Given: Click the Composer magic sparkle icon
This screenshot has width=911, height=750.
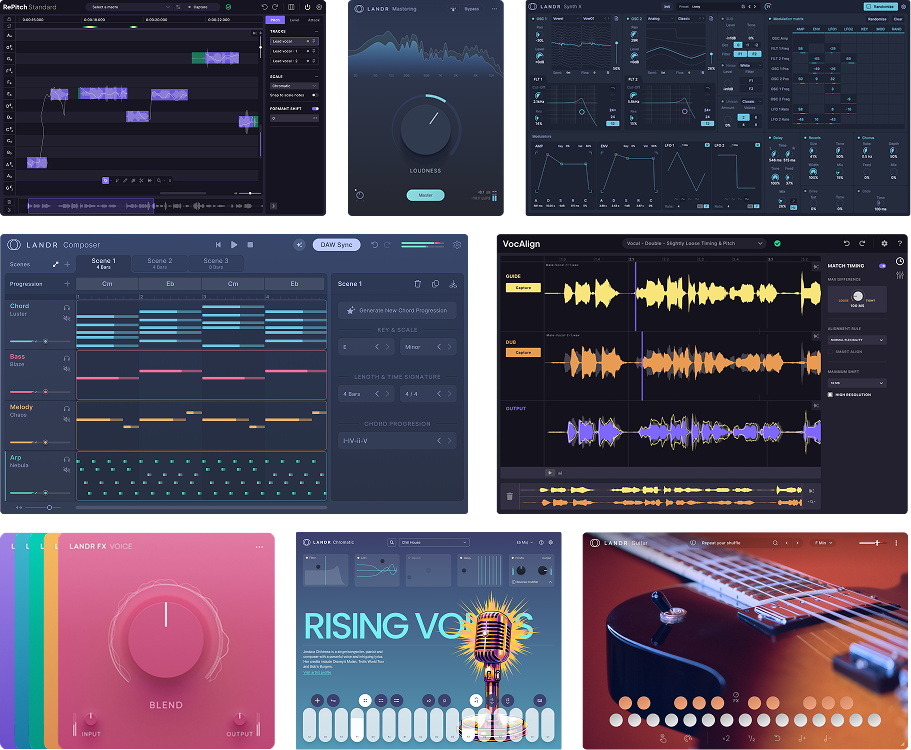Looking at the screenshot, I should click(299, 245).
